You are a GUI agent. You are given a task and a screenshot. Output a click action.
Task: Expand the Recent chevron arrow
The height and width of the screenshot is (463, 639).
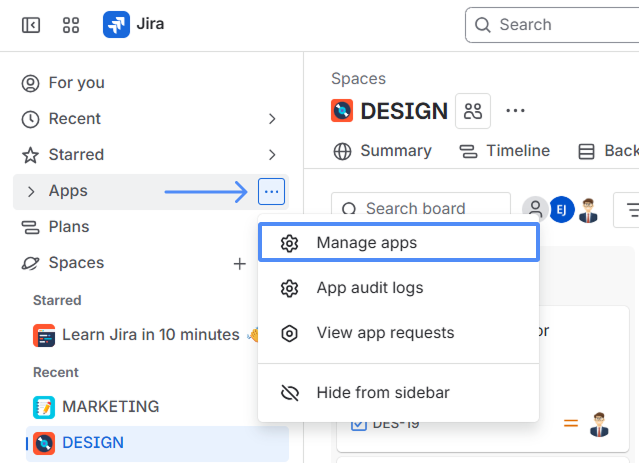click(272, 119)
